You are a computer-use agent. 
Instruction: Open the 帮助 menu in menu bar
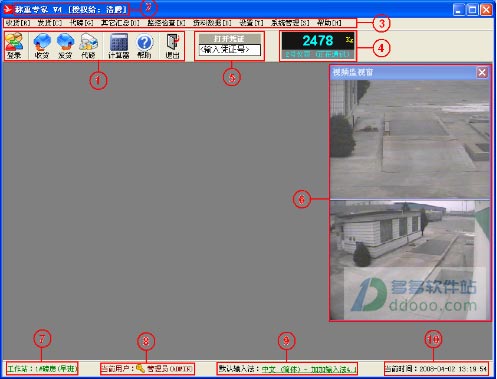pos(329,23)
